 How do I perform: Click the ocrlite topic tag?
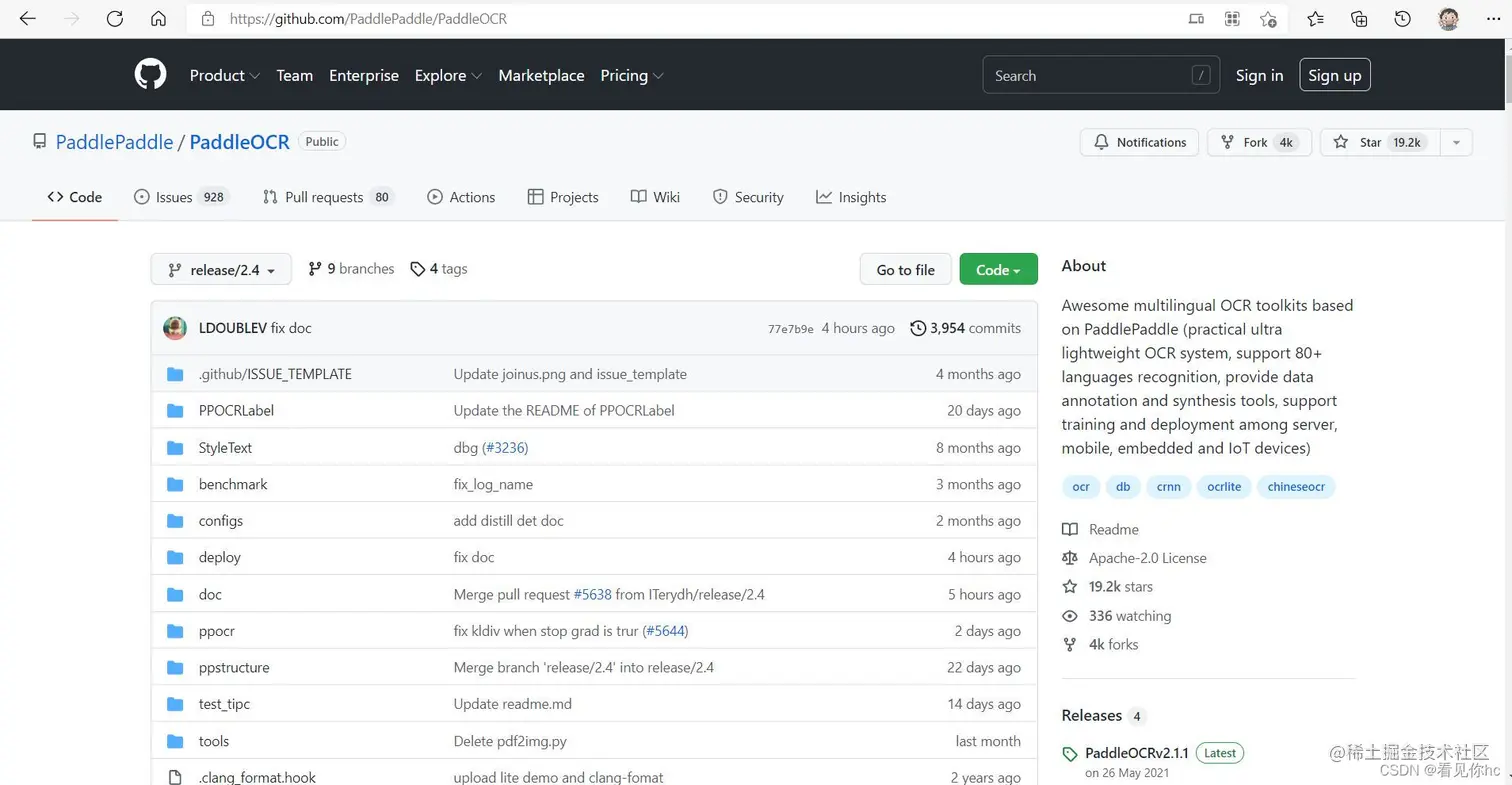tap(1224, 487)
